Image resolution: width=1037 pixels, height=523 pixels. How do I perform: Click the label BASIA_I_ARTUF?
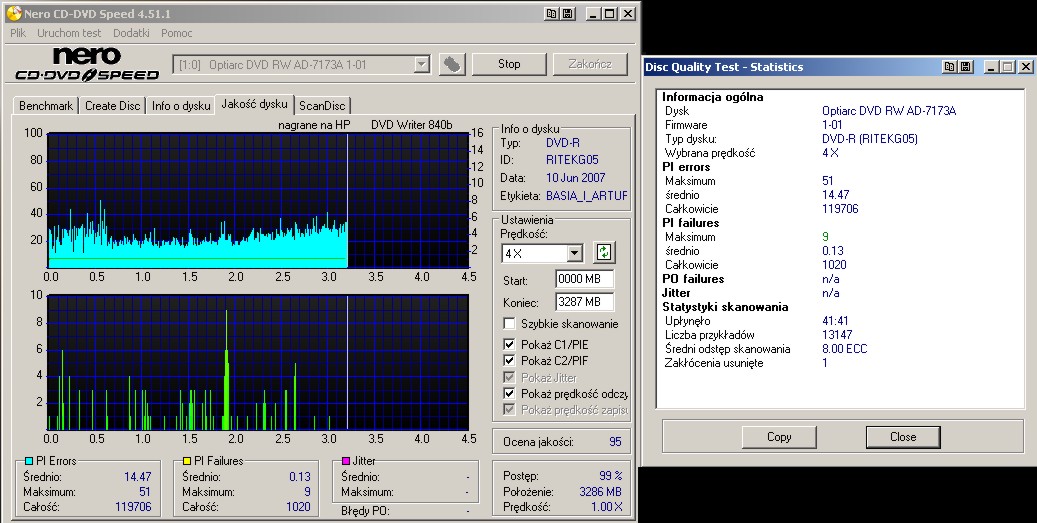(587, 196)
